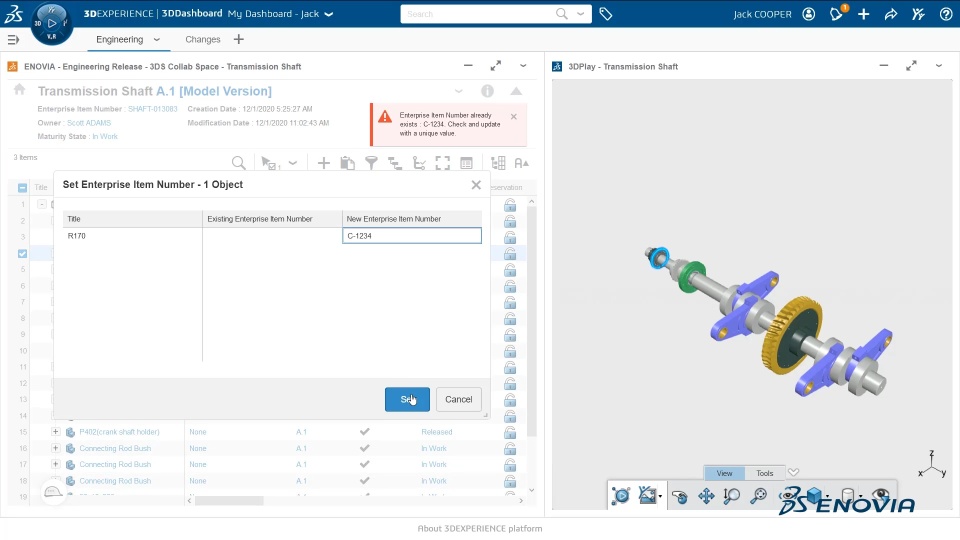Dismiss the Enterprise Item Number error alert
Screen dimensions: 960x540
[x=514, y=116]
